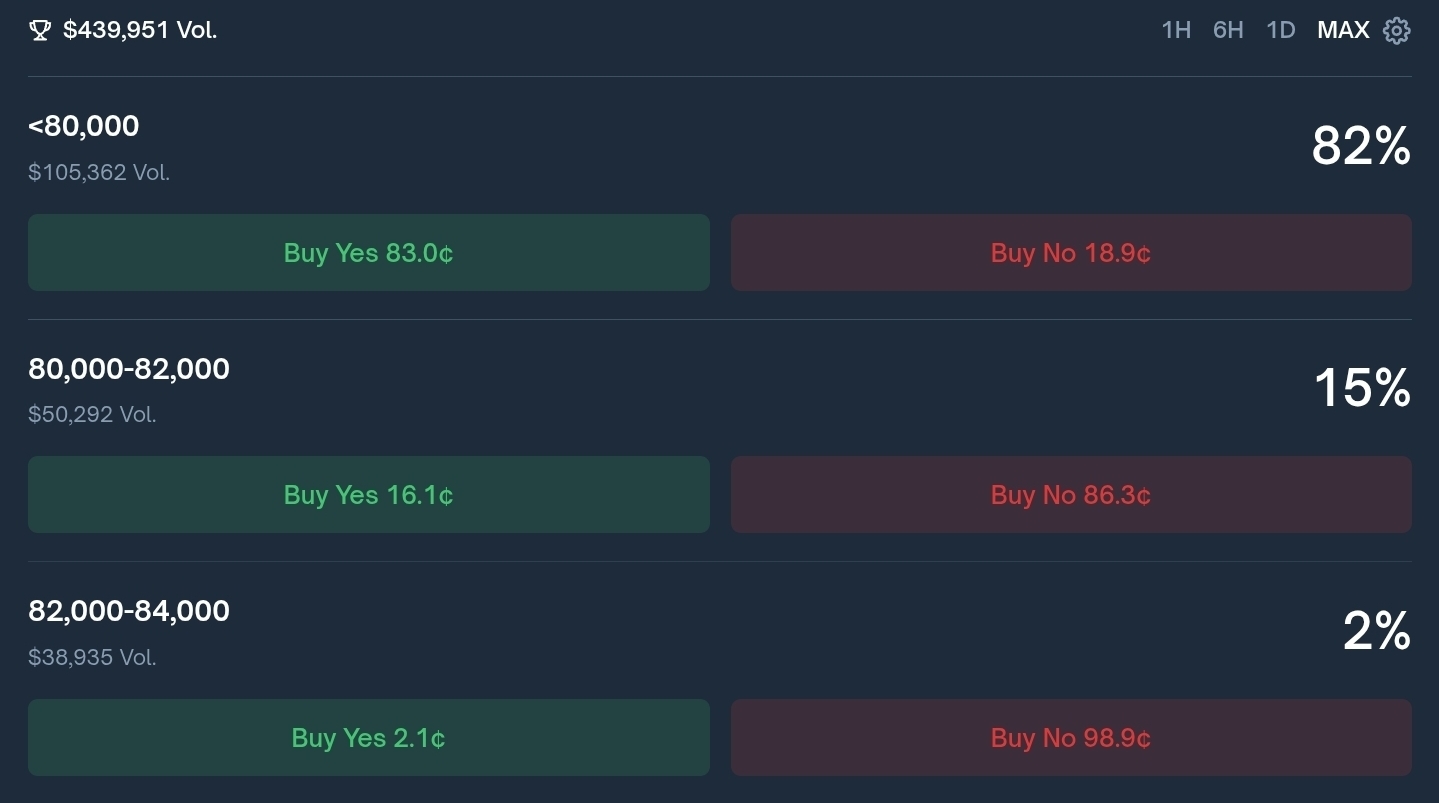Click the $105,362 Vol. text
The image size is (1439, 803).
tap(99, 172)
